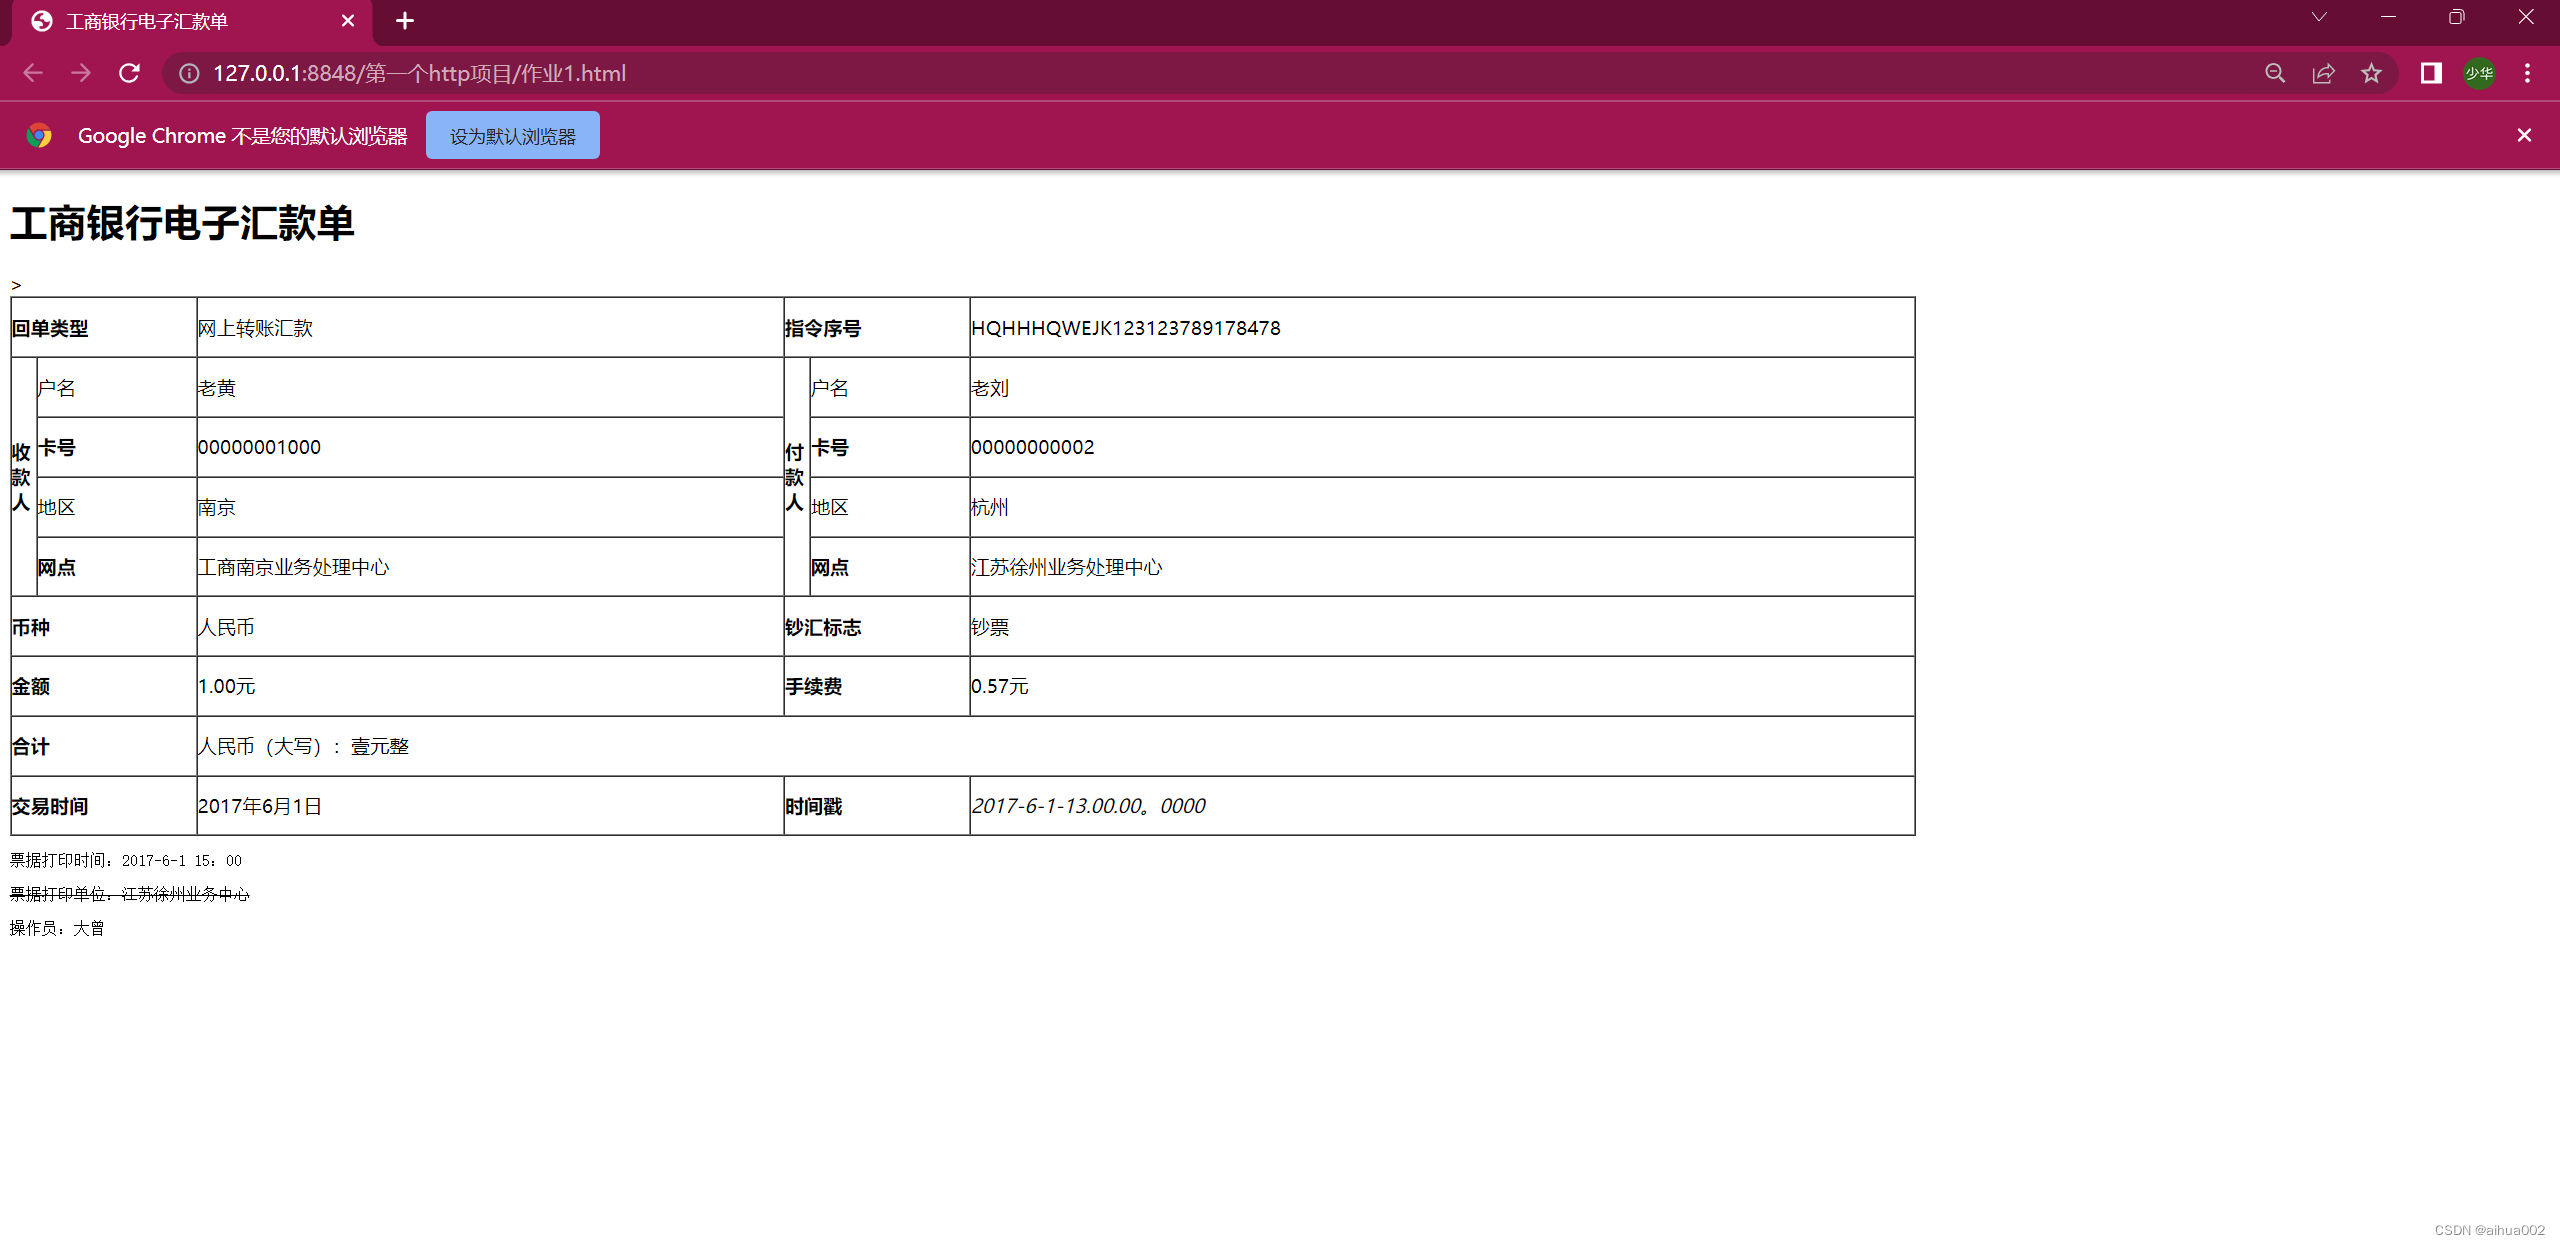
Task: Click the Chrome logo in the infobar
Action: pyautogui.click(x=39, y=135)
